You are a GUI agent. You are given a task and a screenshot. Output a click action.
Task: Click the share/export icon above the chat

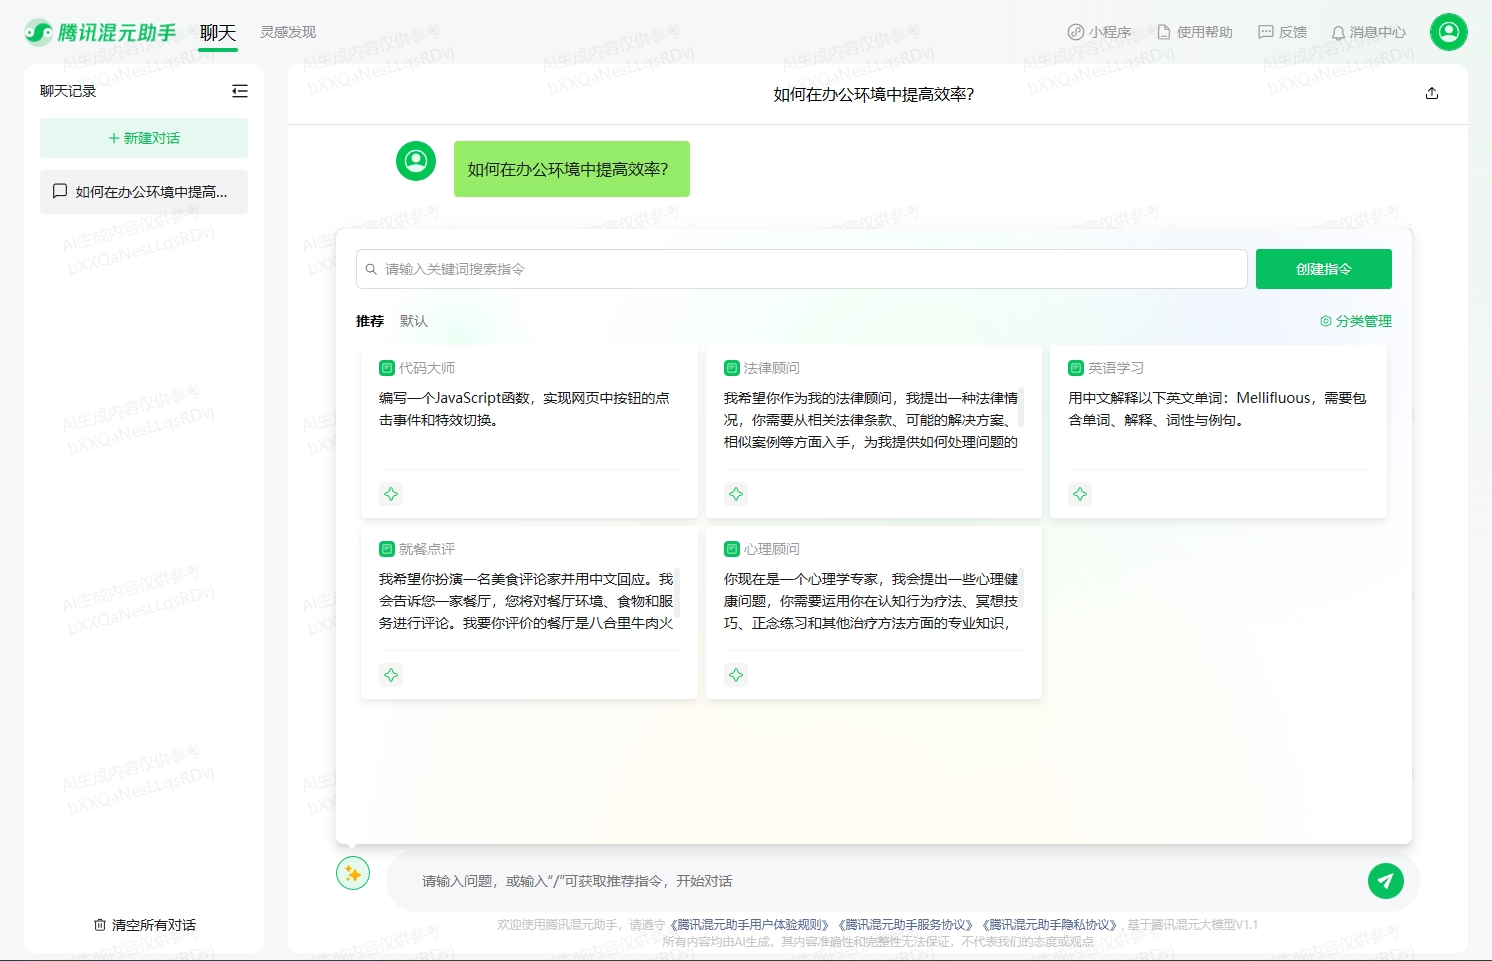(1431, 93)
